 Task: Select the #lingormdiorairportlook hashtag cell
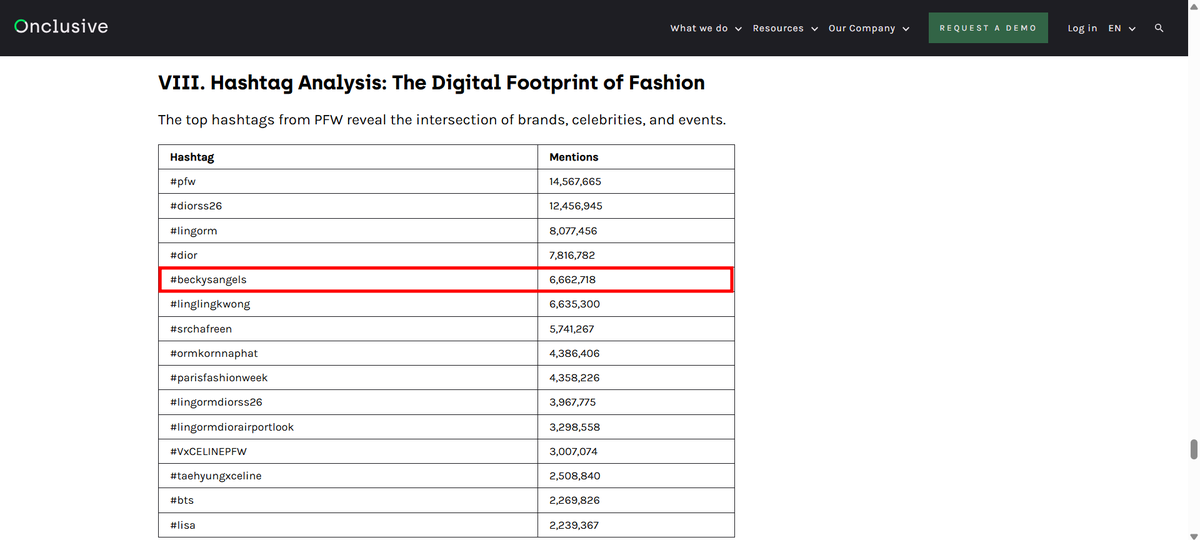347,427
